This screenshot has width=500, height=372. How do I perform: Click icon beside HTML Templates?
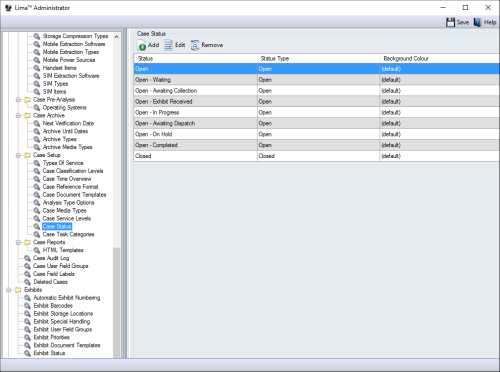[x=37, y=250]
